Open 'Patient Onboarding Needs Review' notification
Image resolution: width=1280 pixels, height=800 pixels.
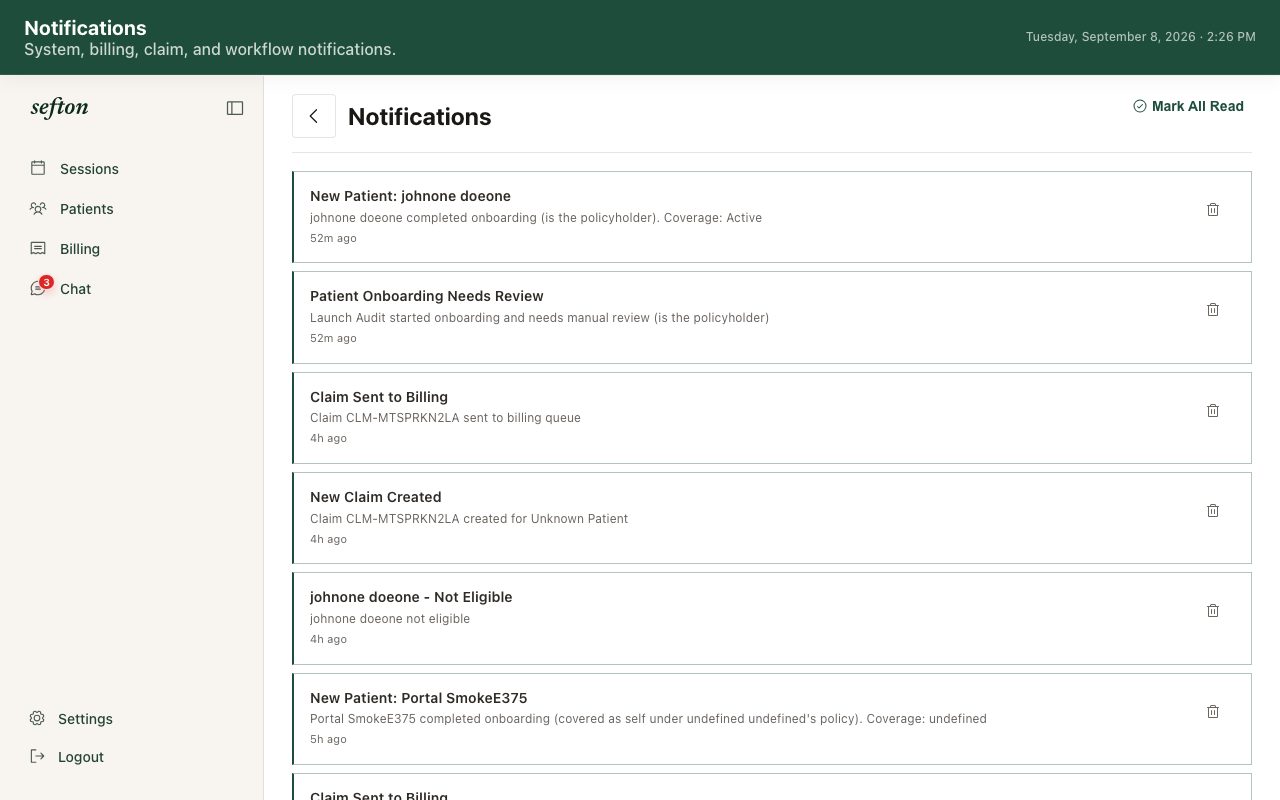pyautogui.click(x=771, y=317)
